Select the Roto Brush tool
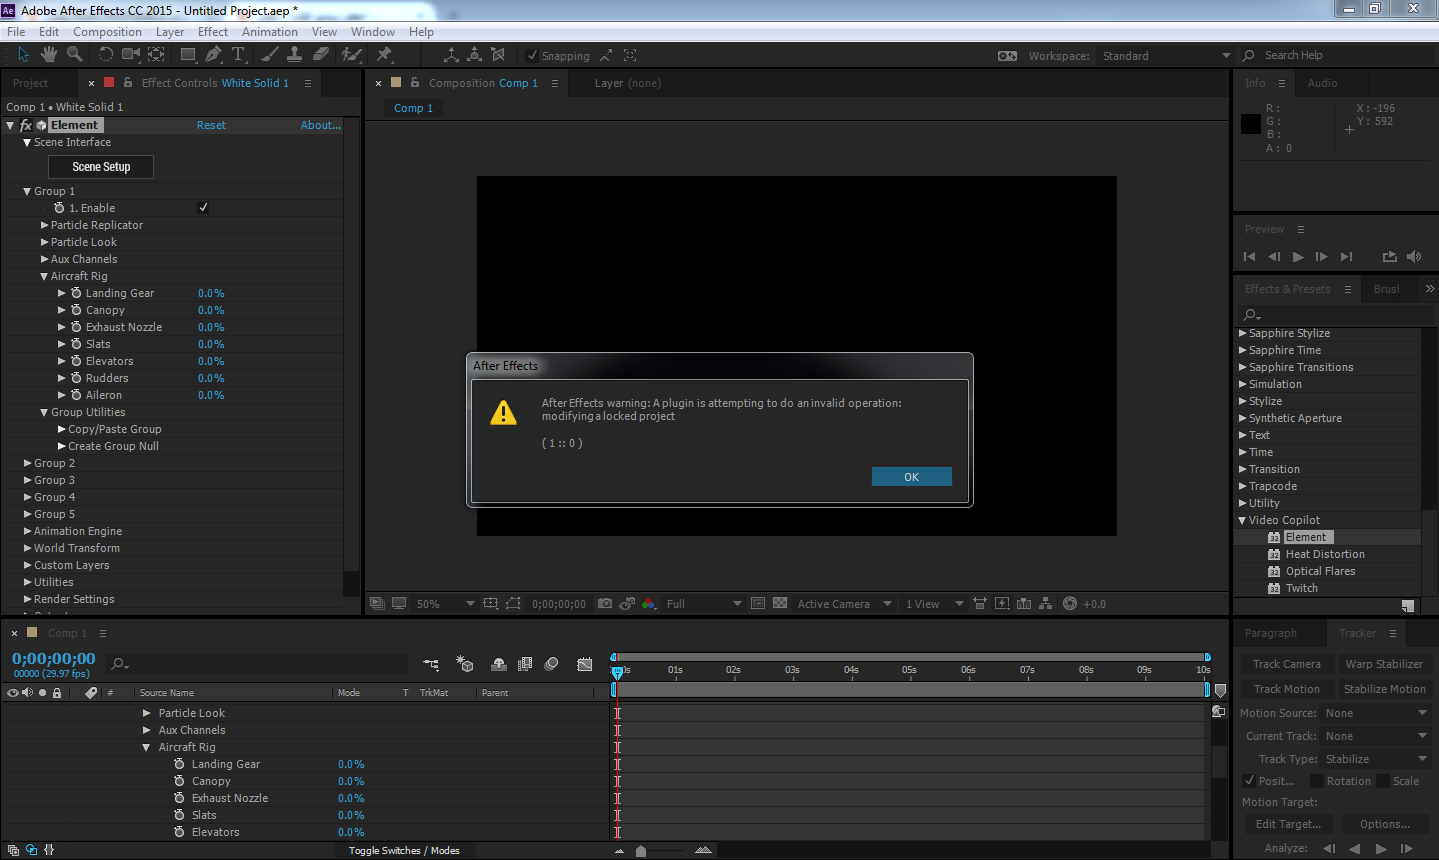The width and height of the screenshot is (1439, 860). tap(351, 54)
